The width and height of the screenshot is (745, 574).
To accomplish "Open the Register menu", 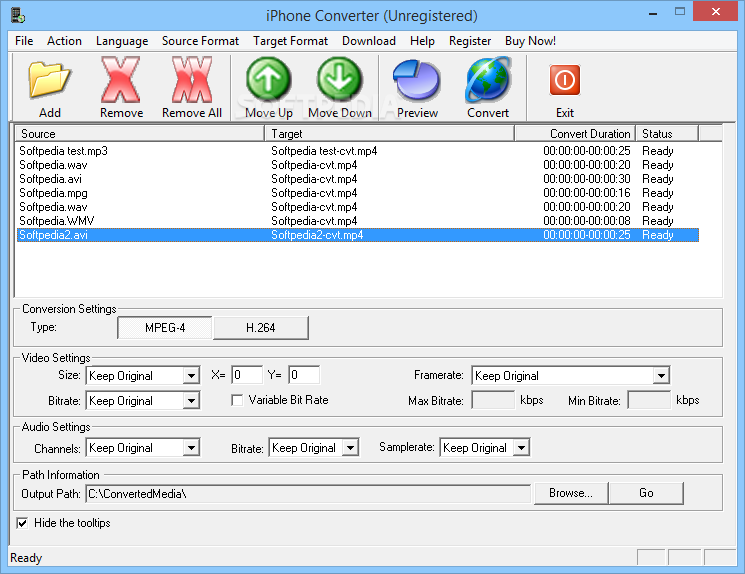I will (470, 41).
